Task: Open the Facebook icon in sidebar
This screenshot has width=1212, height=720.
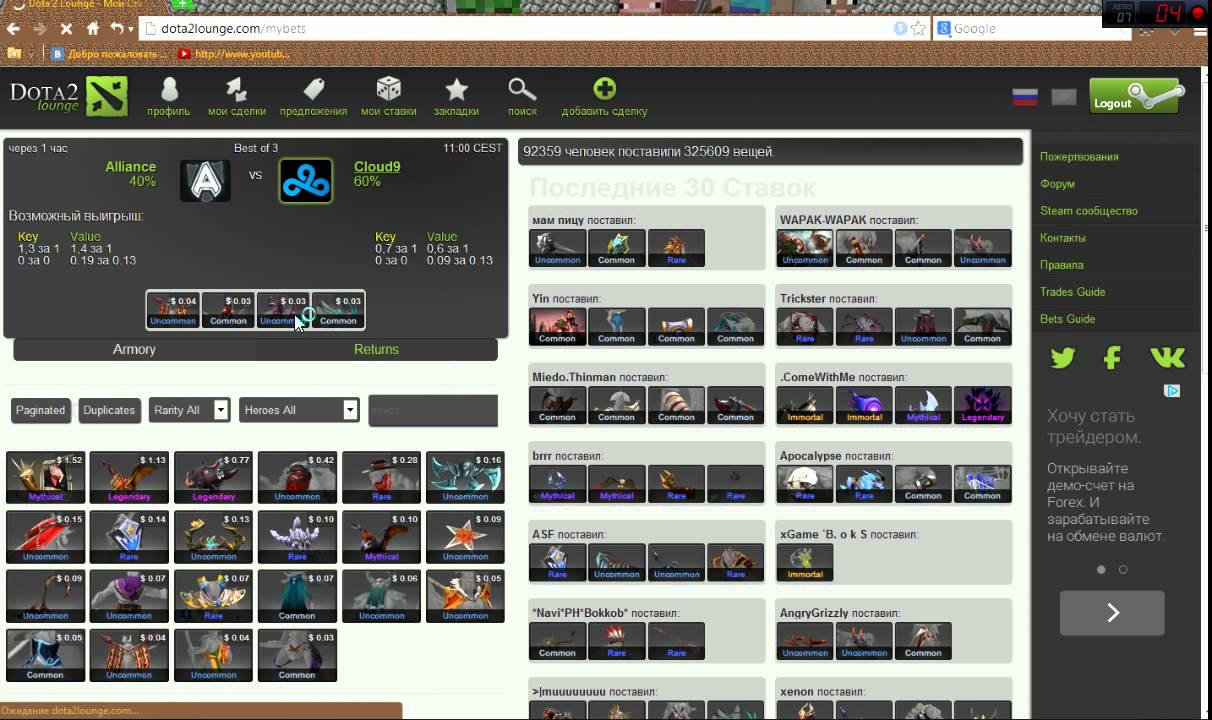Action: [x=1112, y=357]
